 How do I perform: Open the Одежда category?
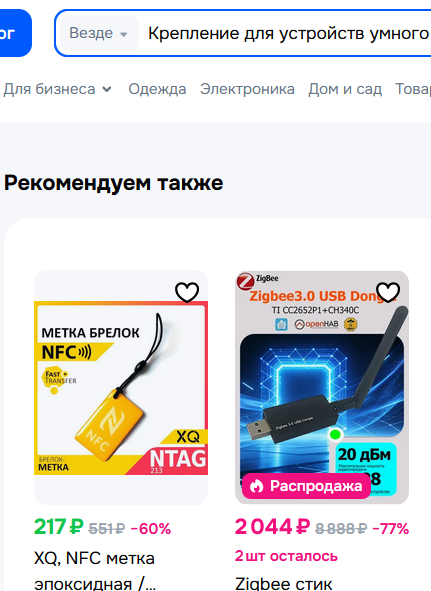[157, 89]
